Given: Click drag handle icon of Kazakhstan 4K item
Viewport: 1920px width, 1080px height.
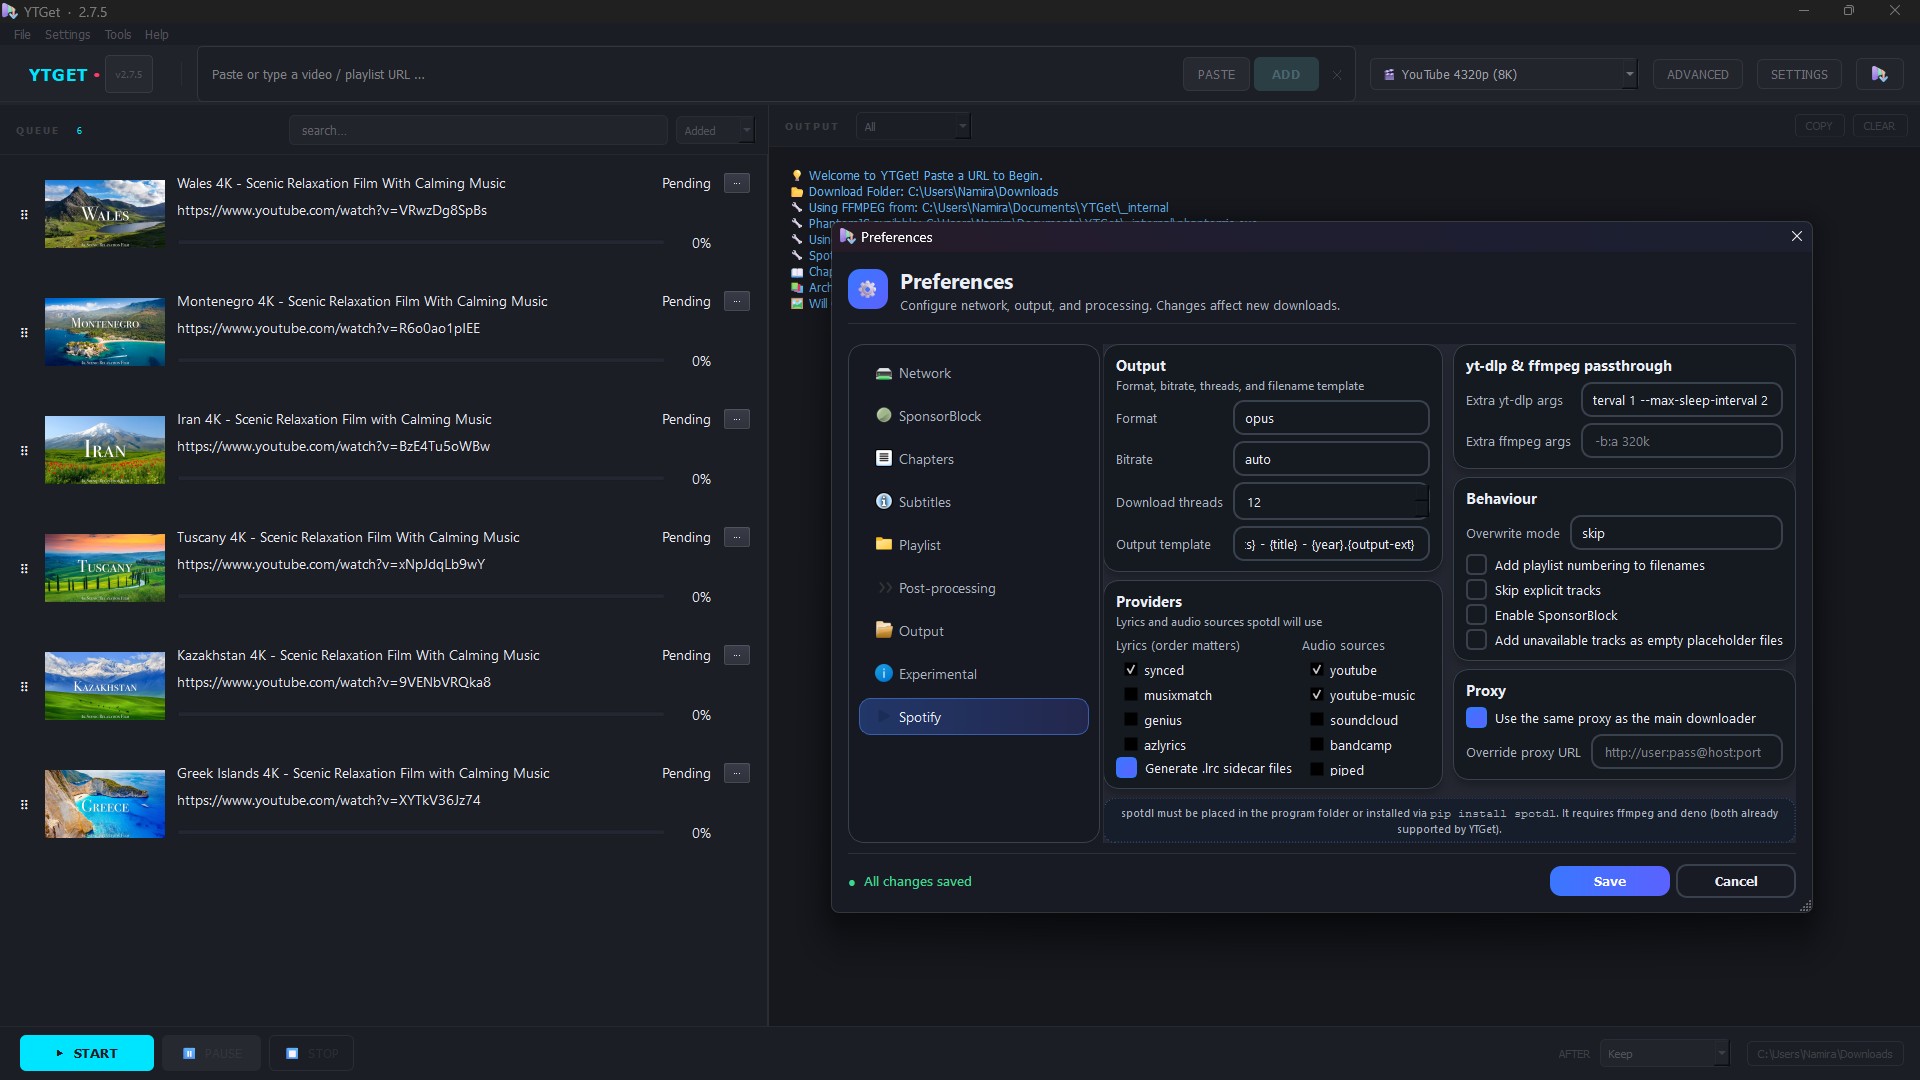Looking at the screenshot, I should coord(24,686).
